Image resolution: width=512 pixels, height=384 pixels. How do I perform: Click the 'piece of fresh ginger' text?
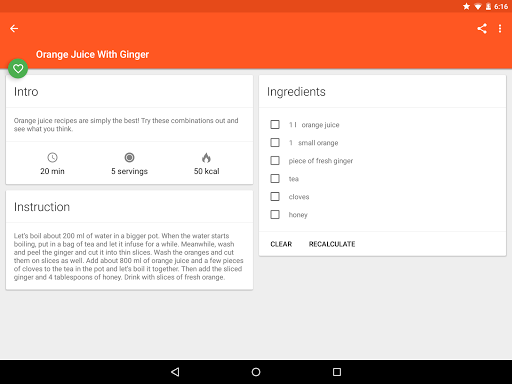click(x=321, y=161)
